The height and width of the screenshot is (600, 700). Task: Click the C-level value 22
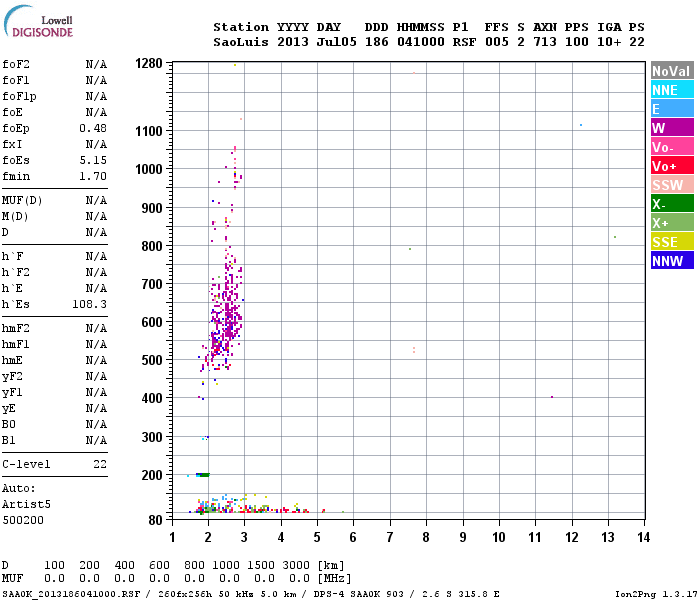100,464
